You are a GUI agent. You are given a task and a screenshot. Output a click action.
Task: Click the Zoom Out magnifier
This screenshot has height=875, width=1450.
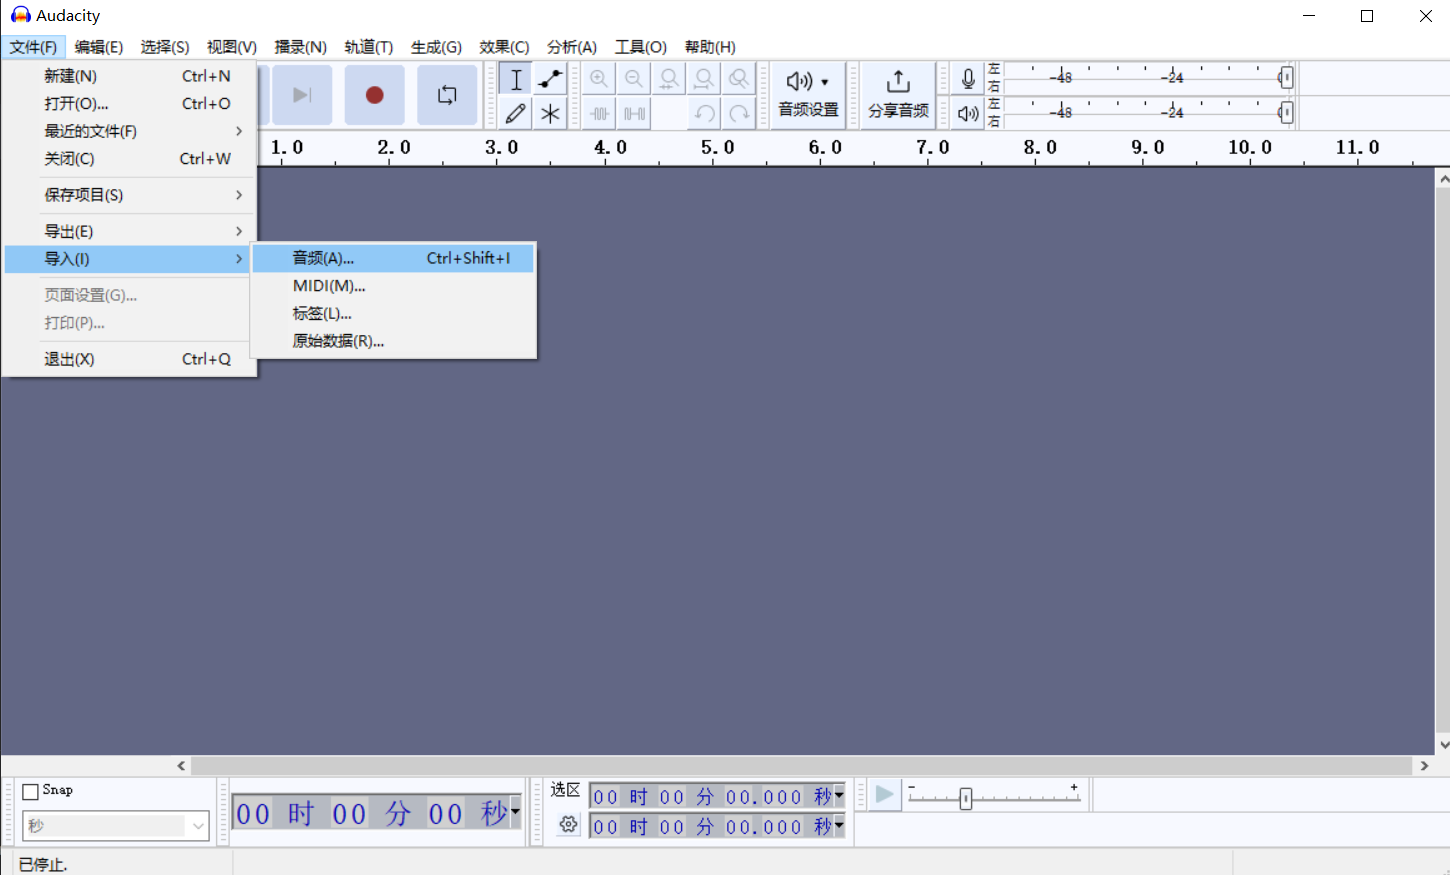pyautogui.click(x=634, y=79)
